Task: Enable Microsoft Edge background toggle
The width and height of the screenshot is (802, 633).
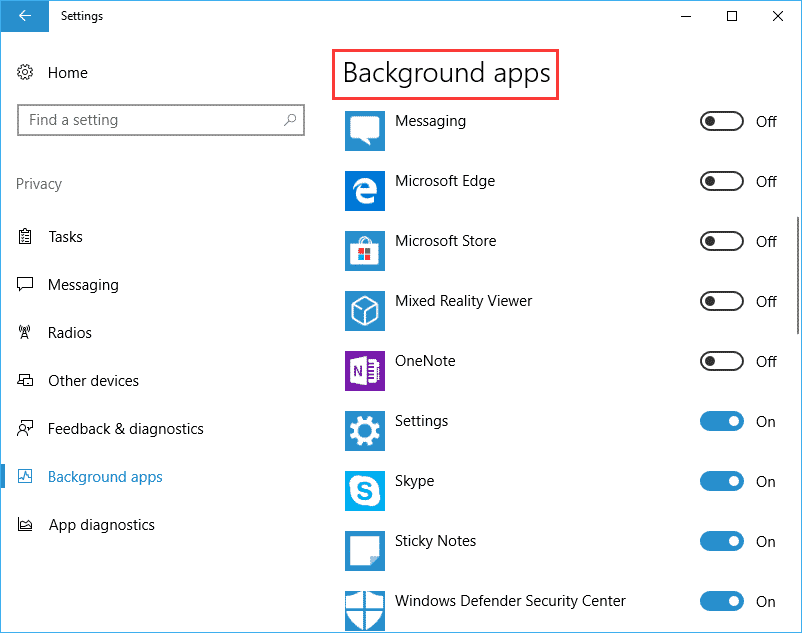Action: (x=722, y=181)
